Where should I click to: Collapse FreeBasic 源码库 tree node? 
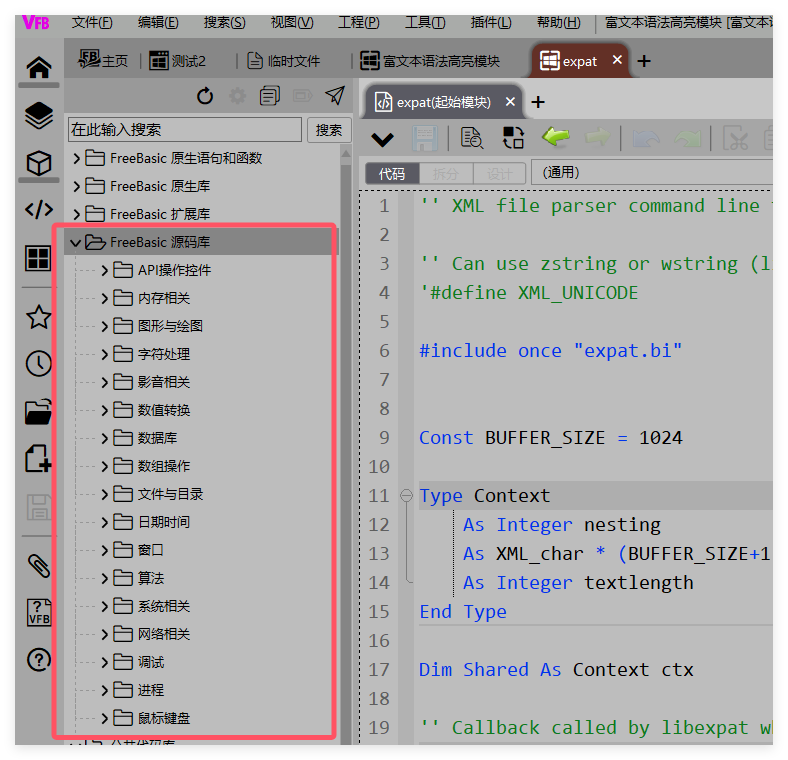coord(76,242)
